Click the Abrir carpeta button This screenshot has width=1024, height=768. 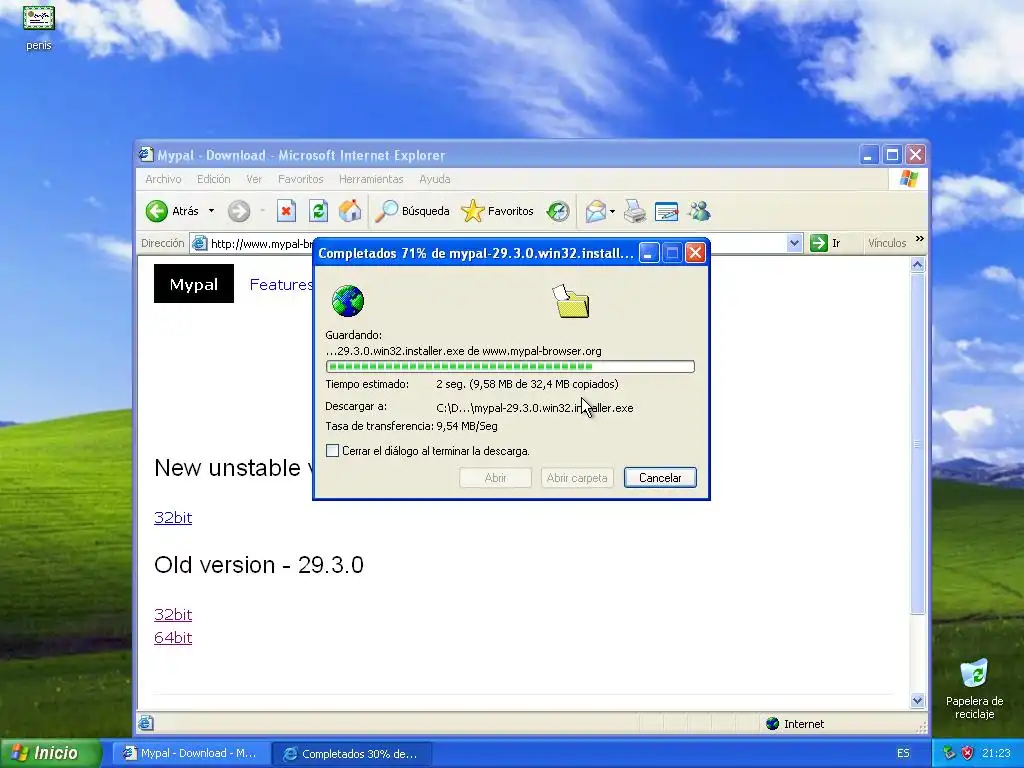click(x=577, y=477)
